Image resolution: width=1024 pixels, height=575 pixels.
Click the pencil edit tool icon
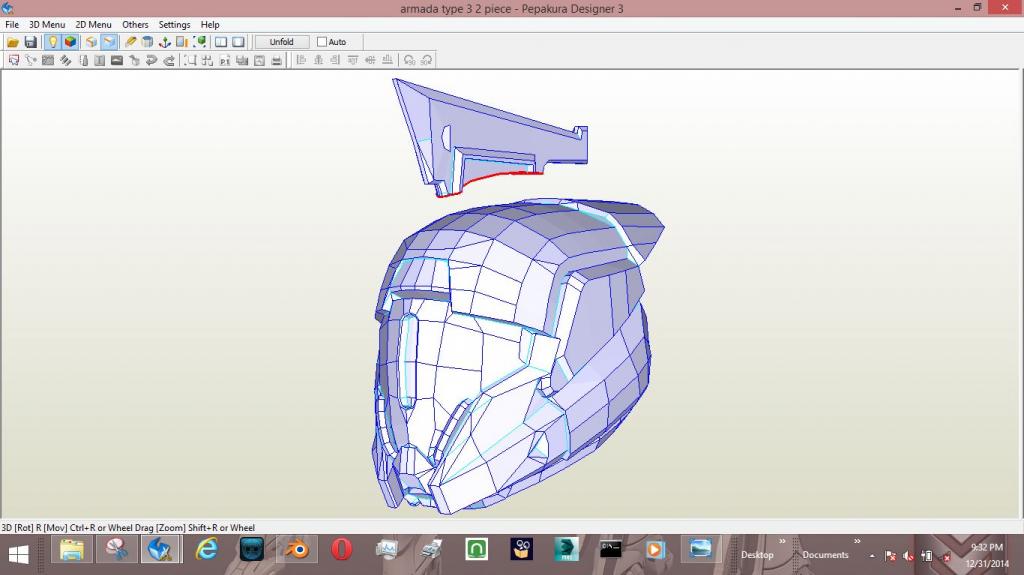(130, 42)
